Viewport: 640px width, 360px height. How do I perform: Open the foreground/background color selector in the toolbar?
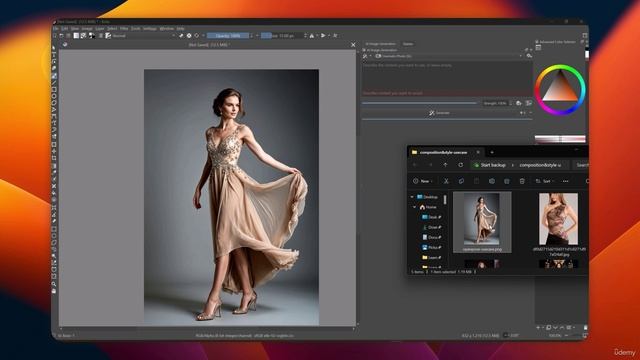point(92,36)
